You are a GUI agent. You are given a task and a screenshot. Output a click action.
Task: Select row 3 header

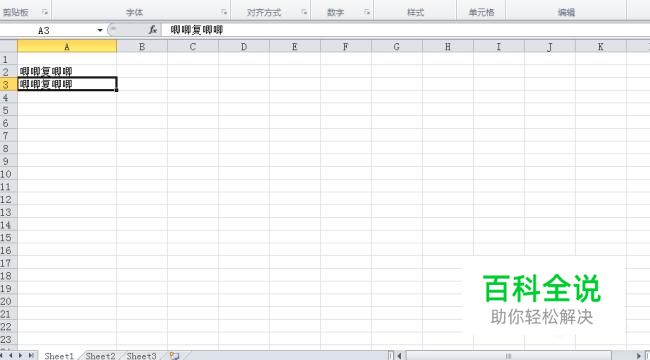pos(8,85)
